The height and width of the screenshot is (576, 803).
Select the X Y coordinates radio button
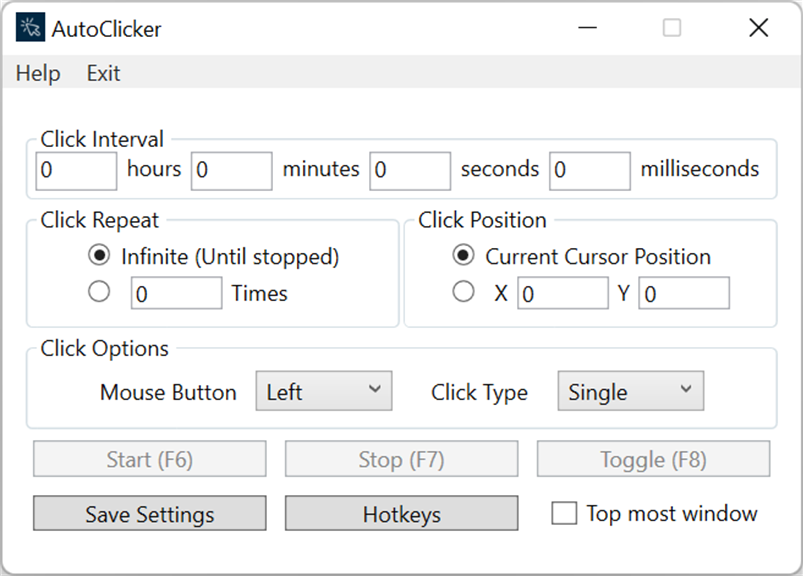coord(463,293)
